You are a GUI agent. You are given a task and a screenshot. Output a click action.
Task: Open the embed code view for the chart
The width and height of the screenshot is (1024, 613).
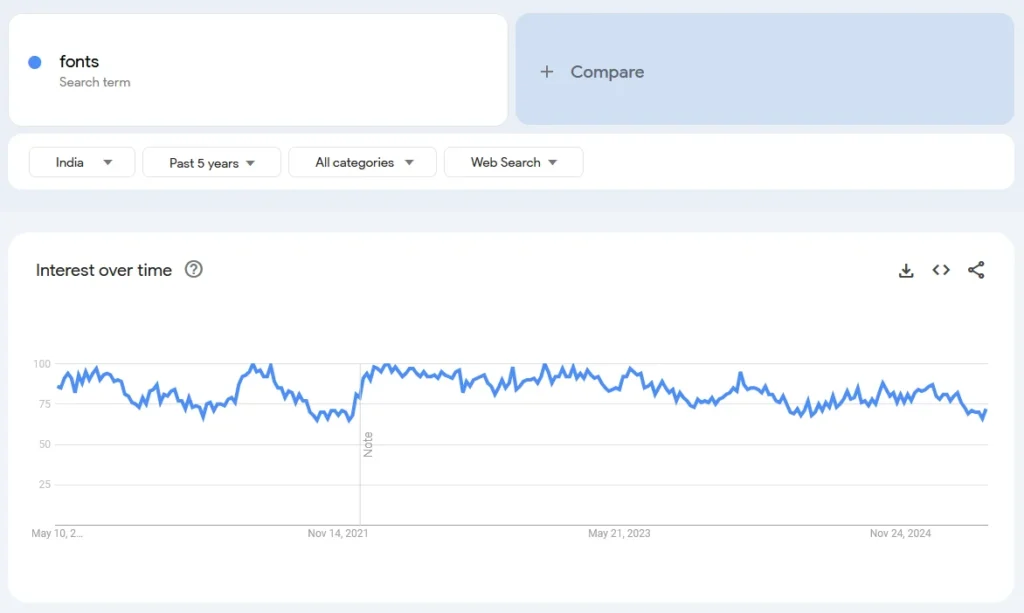[940, 270]
